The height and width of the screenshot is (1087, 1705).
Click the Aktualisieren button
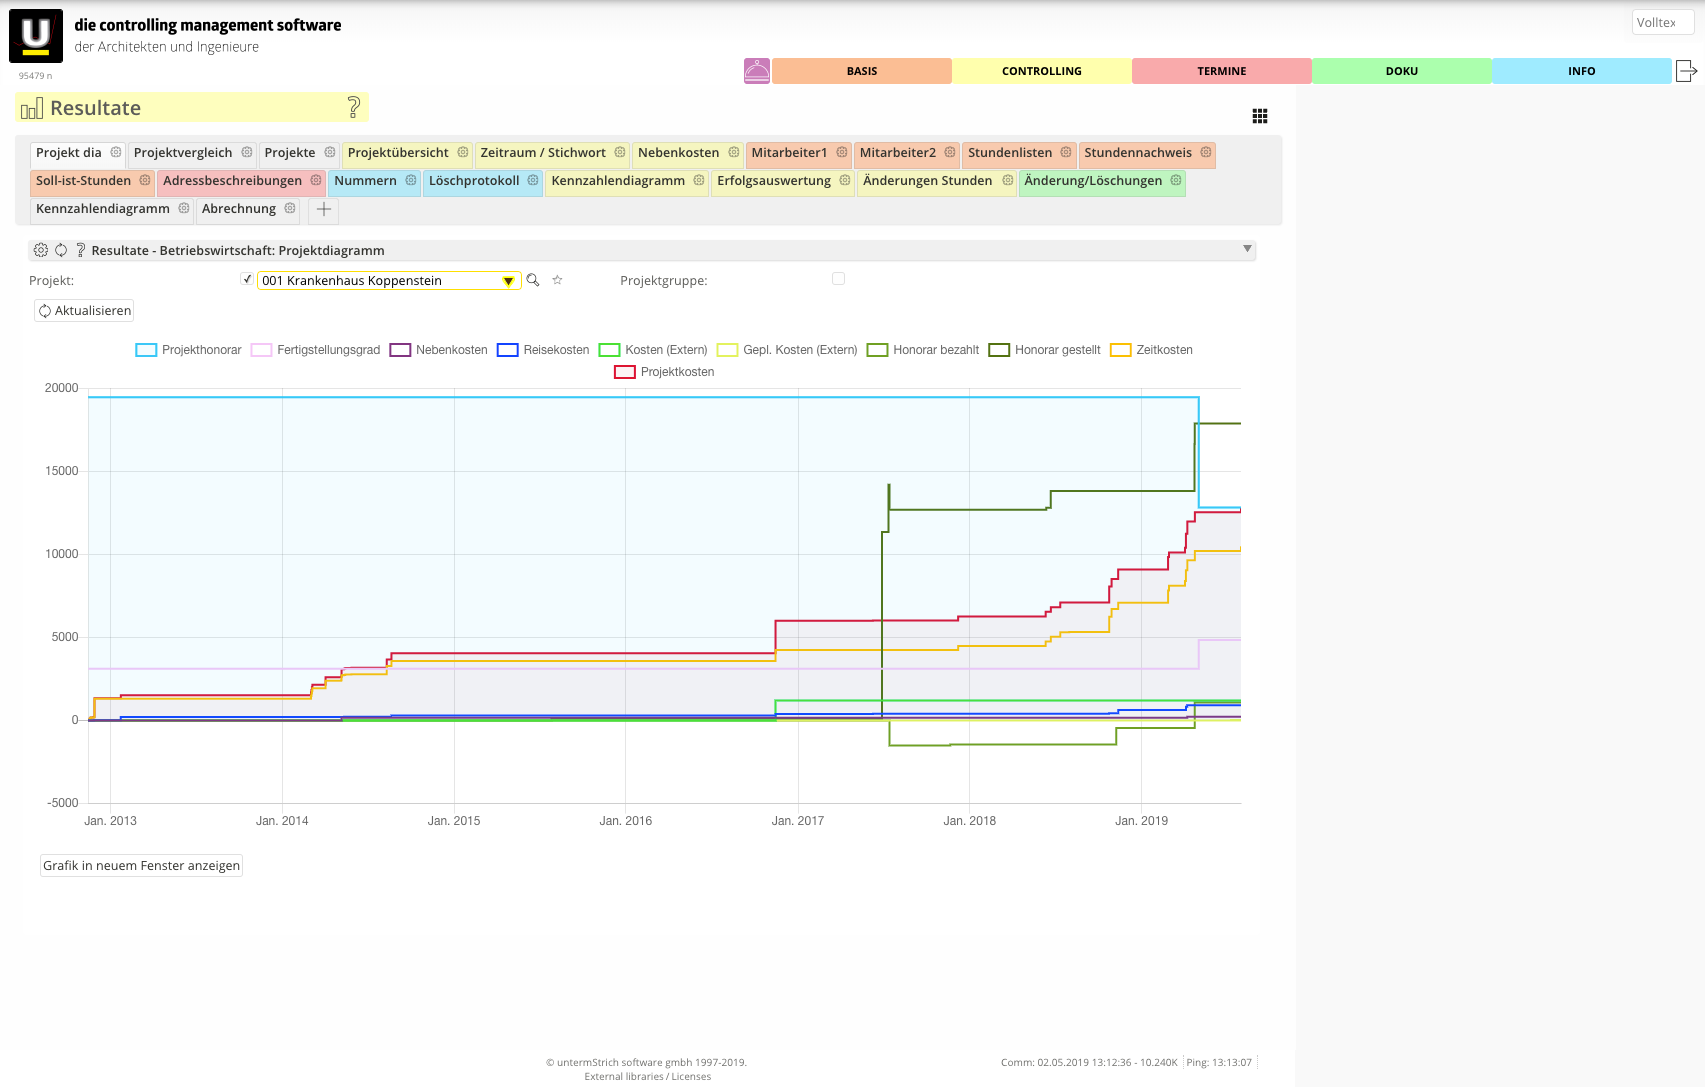click(84, 311)
